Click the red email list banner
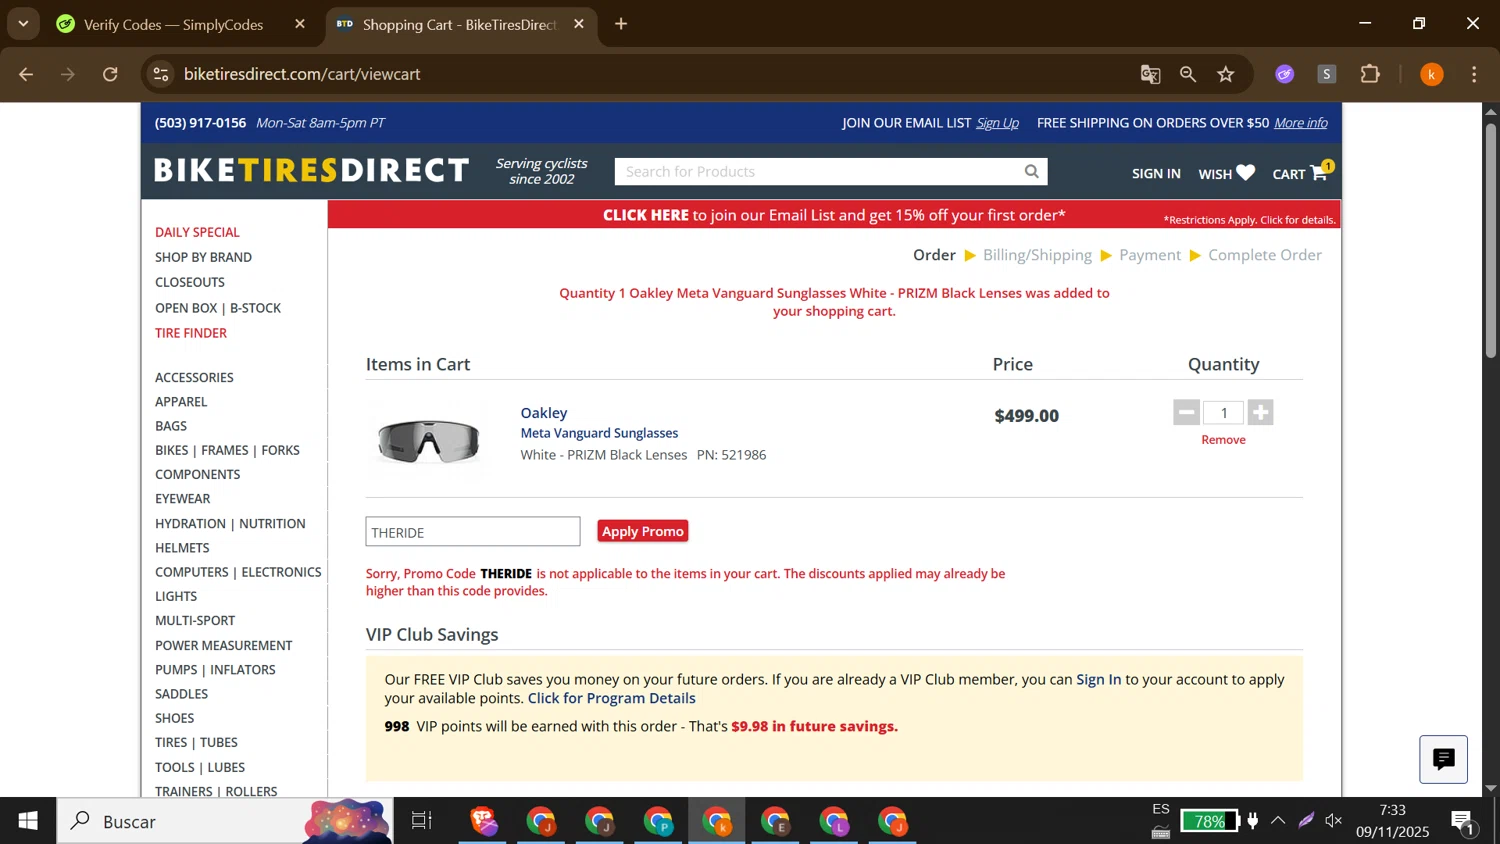1500x844 pixels. point(834,215)
